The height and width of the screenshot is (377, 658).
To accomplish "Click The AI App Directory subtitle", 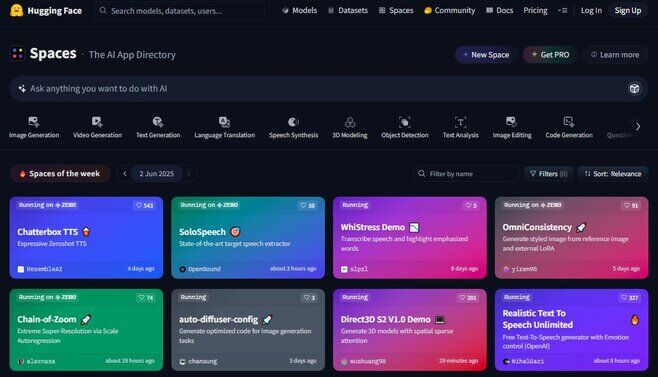I will tap(132, 55).
